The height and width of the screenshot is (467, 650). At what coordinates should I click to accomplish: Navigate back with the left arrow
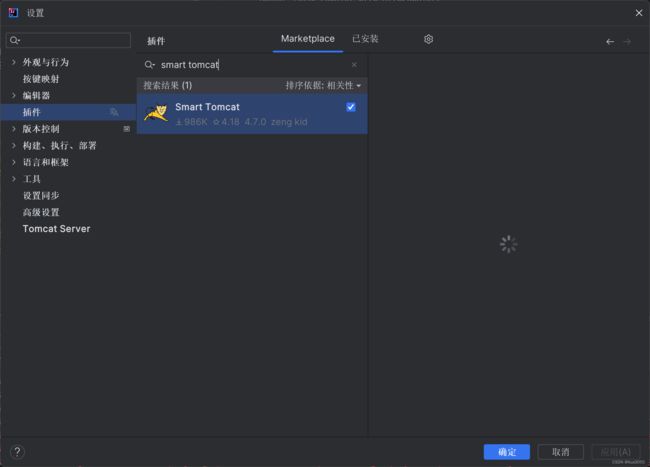(610, 41)
